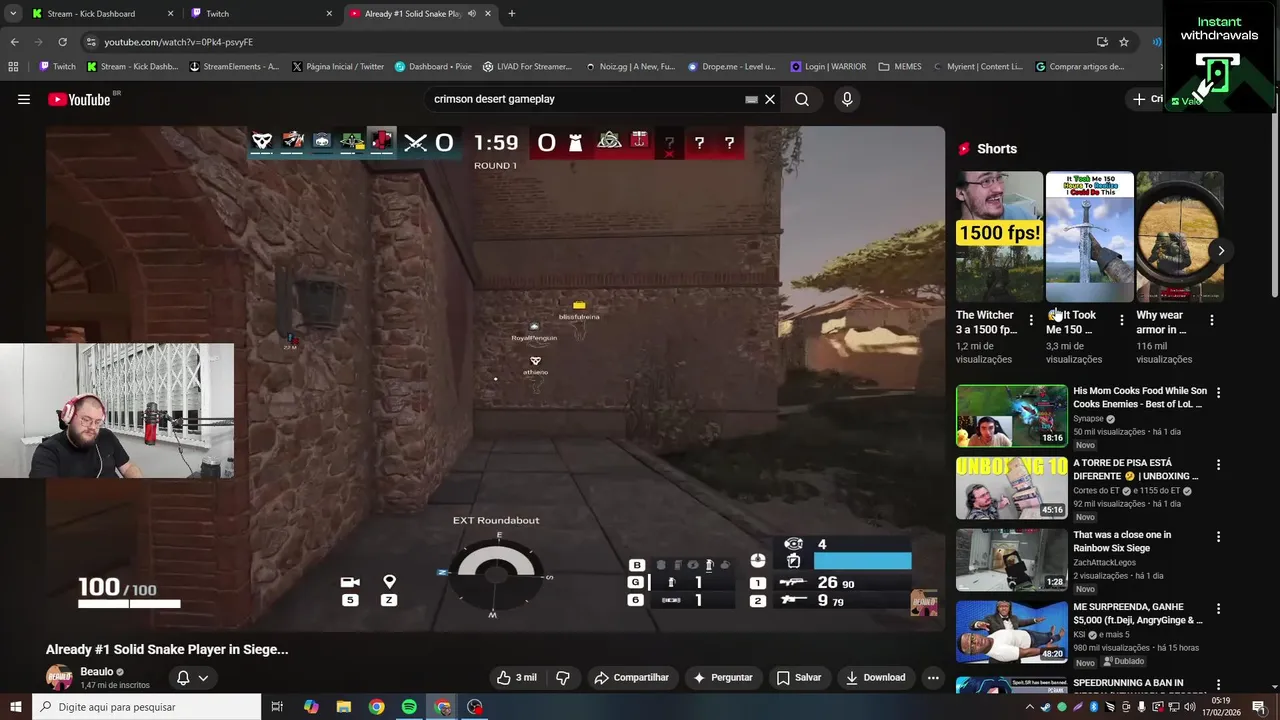
Task: Open new browser tab
Action: coord(511,14)
